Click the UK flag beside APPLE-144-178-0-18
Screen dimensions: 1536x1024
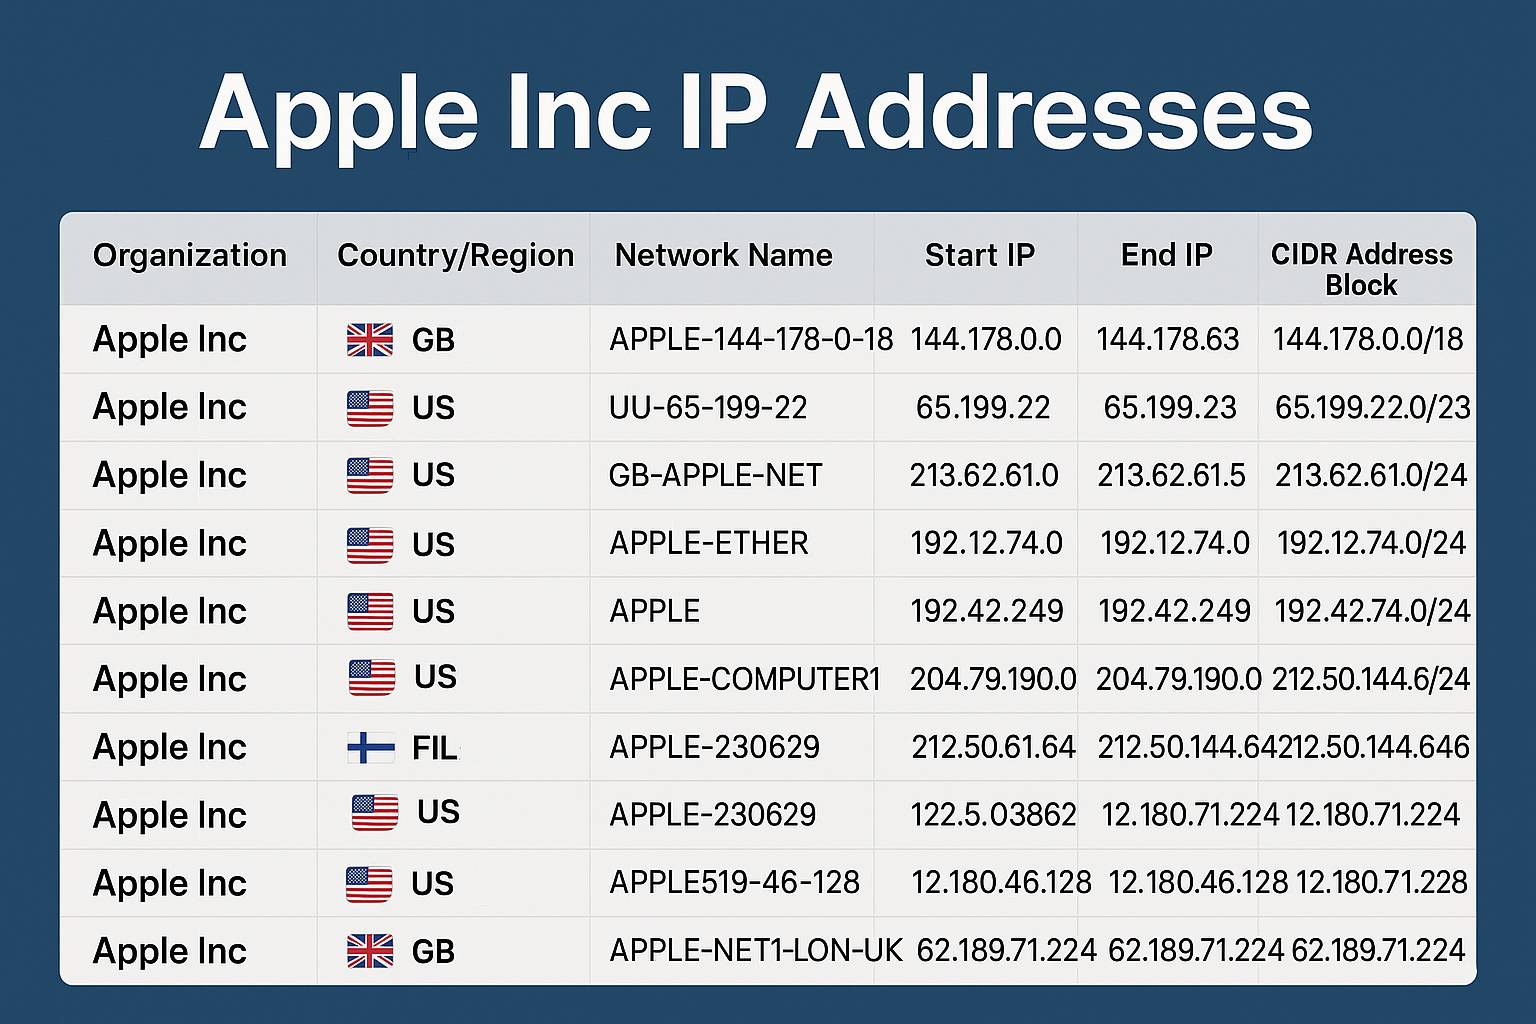370,340
